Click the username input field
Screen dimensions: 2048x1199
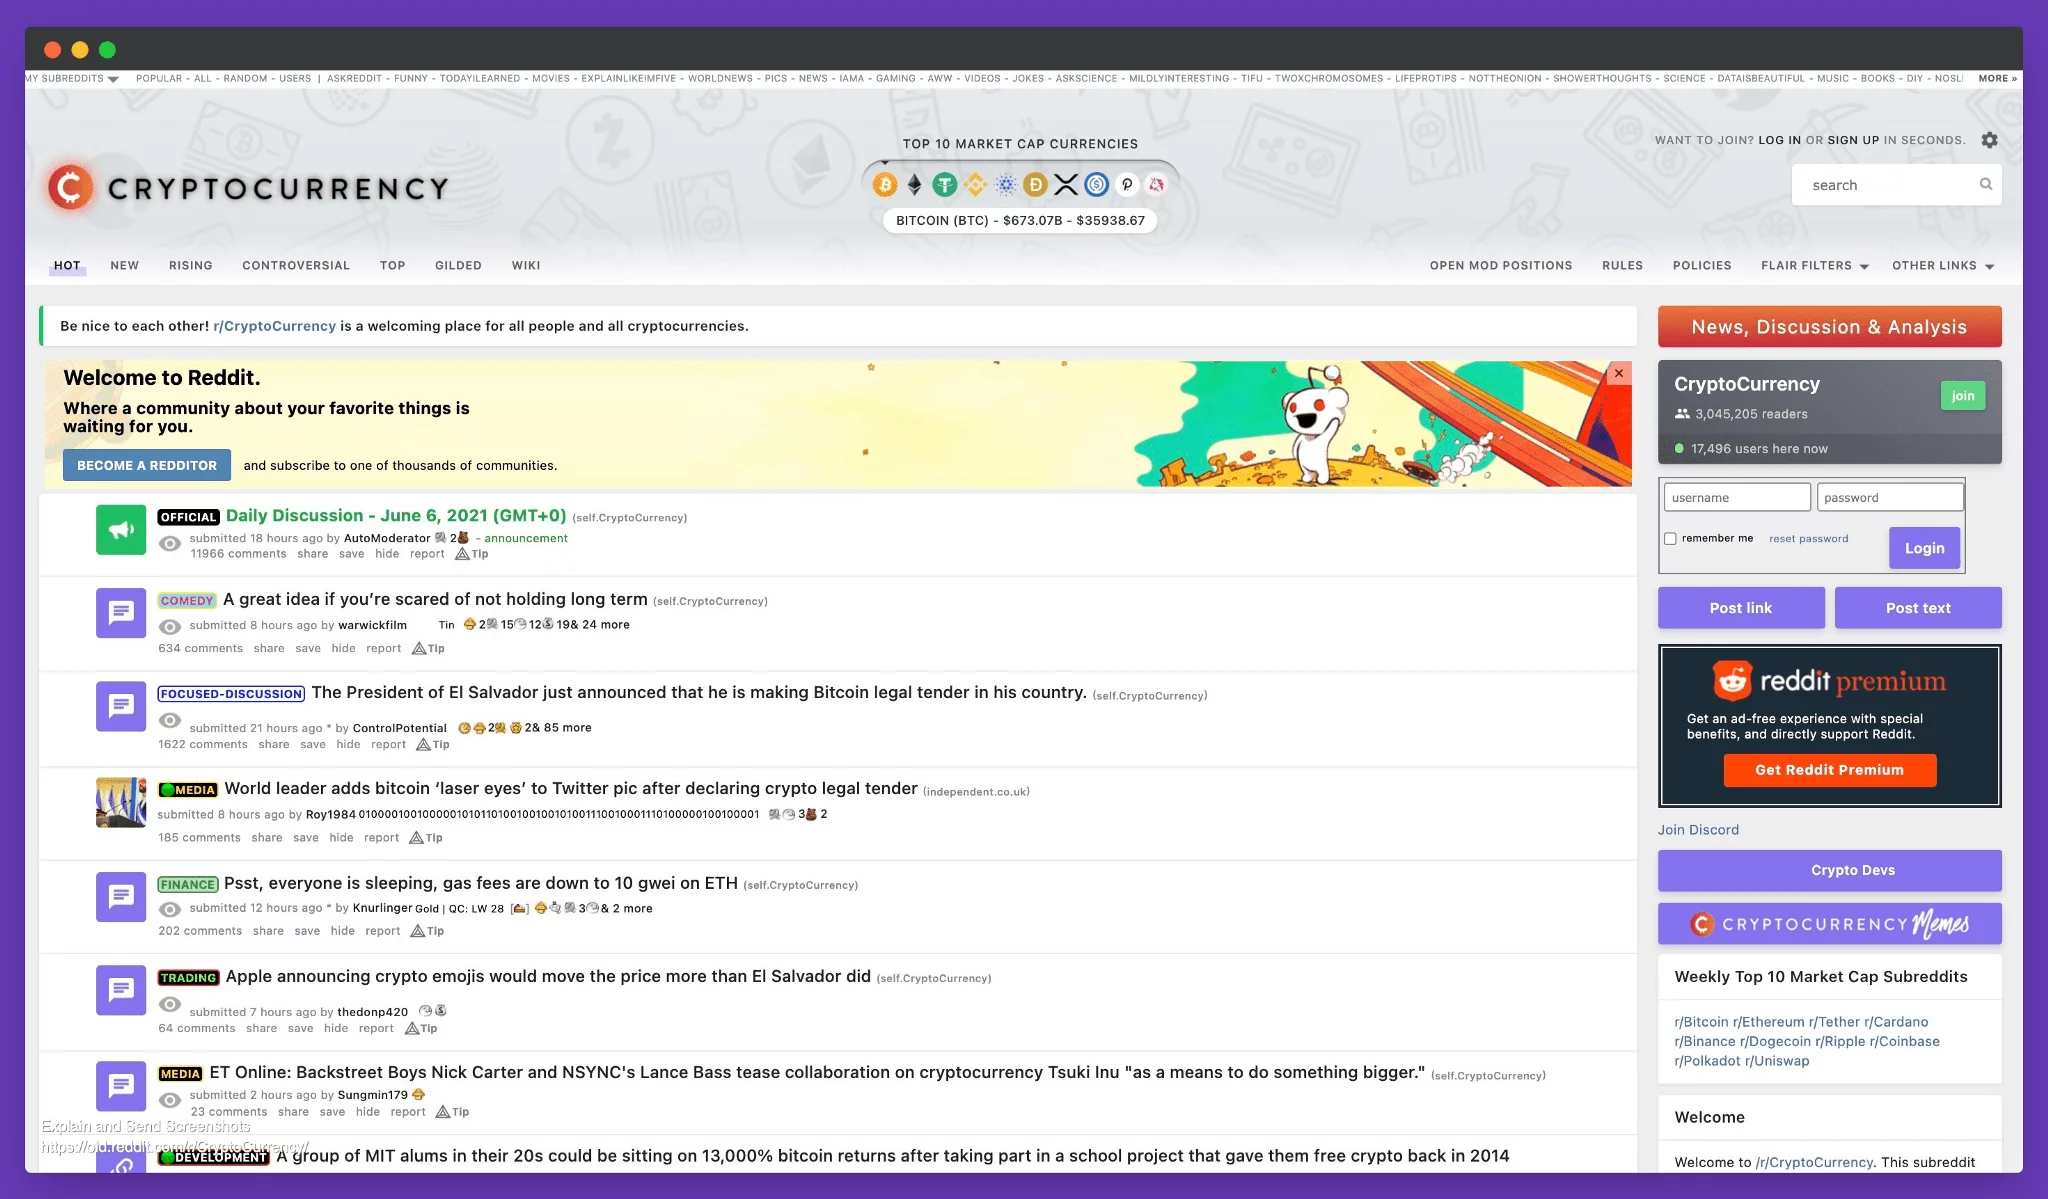1737,496
